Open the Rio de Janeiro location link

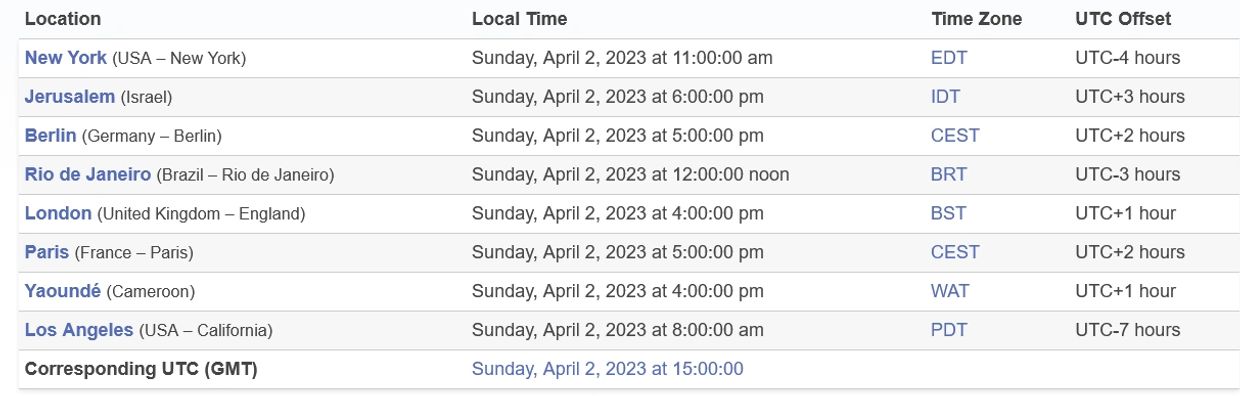pos(88,175)
